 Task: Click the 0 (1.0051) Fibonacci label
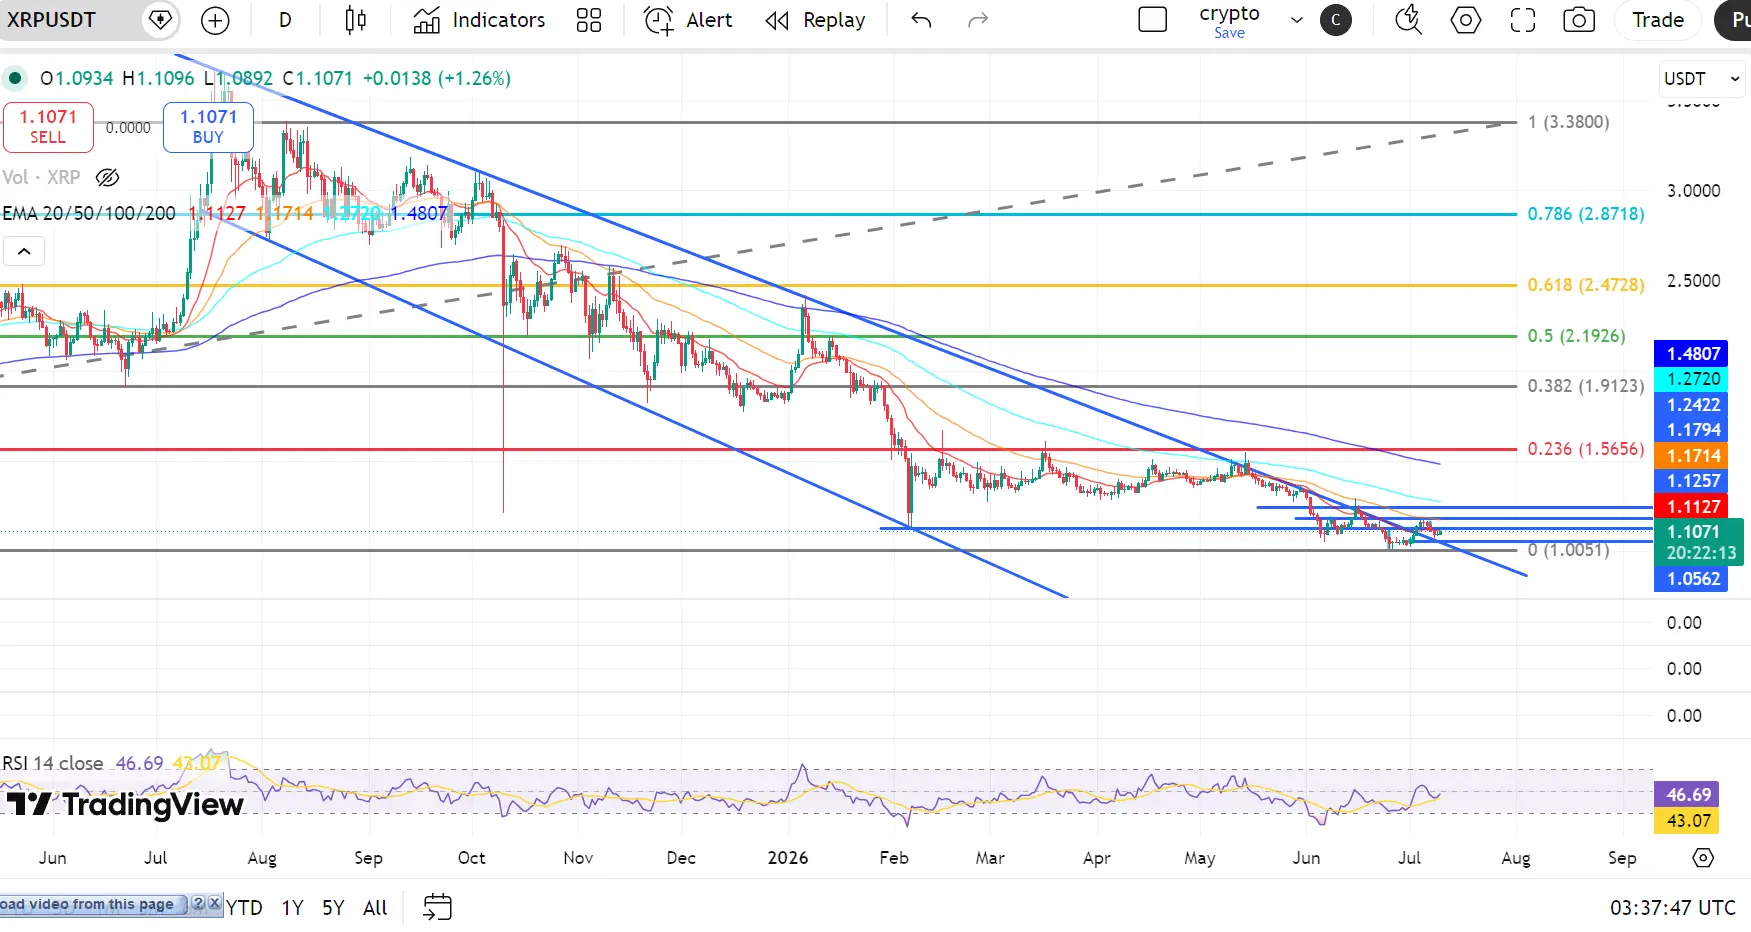click(x=1568, y=550)
